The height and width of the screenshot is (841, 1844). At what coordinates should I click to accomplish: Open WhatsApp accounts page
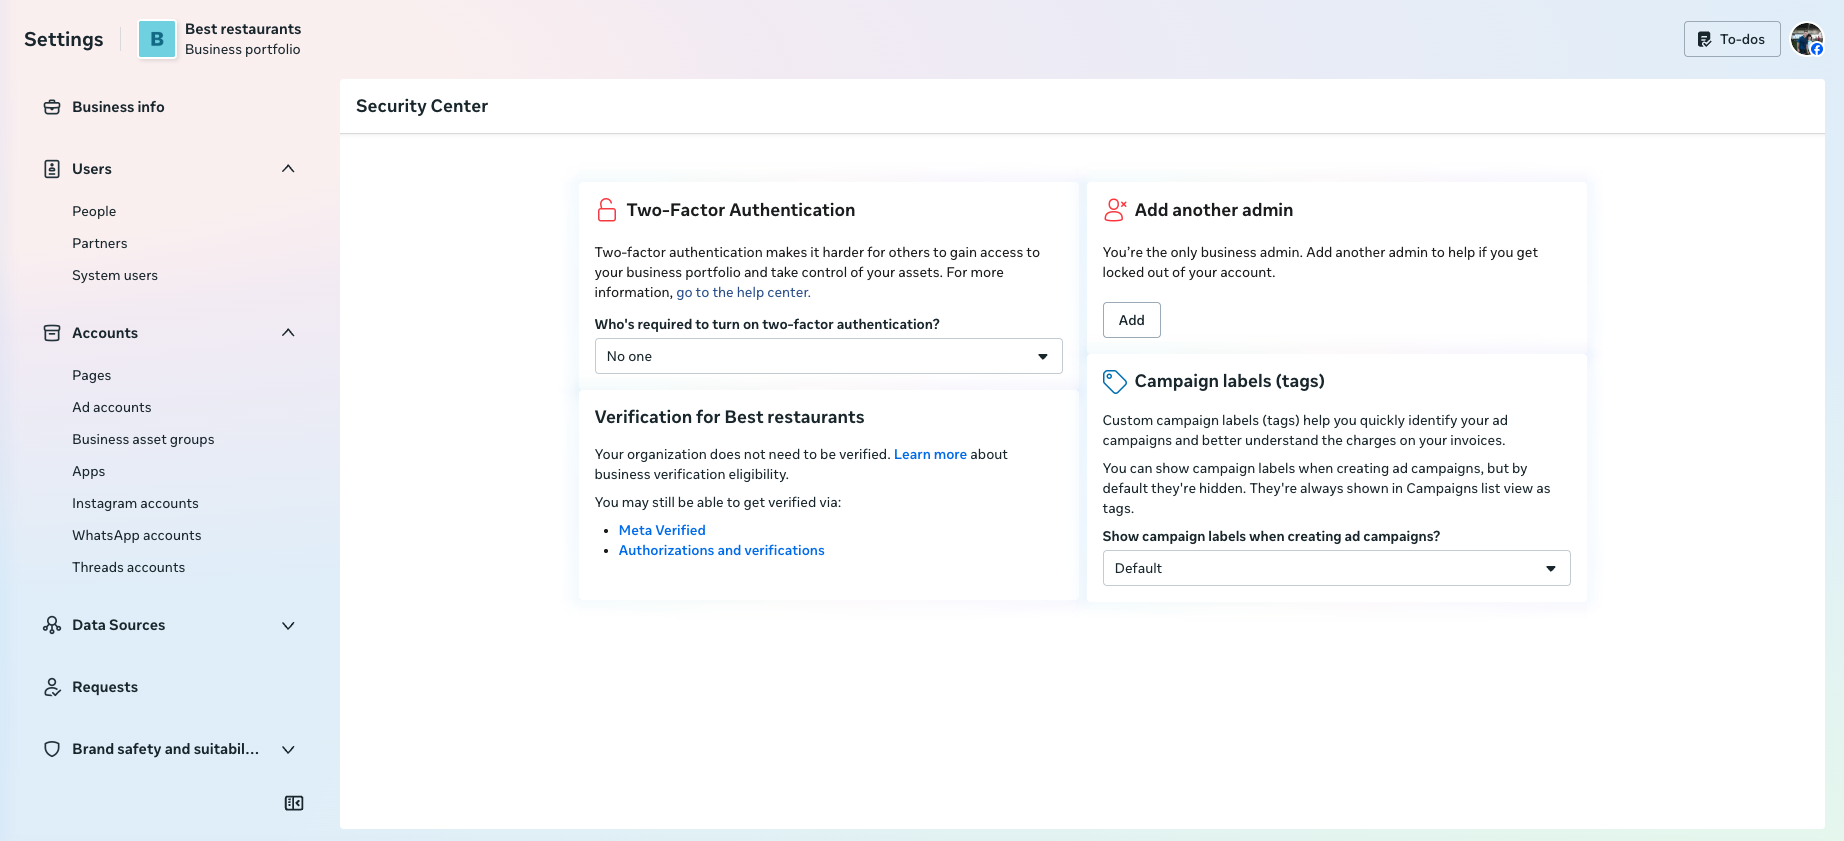coord(137,535)
